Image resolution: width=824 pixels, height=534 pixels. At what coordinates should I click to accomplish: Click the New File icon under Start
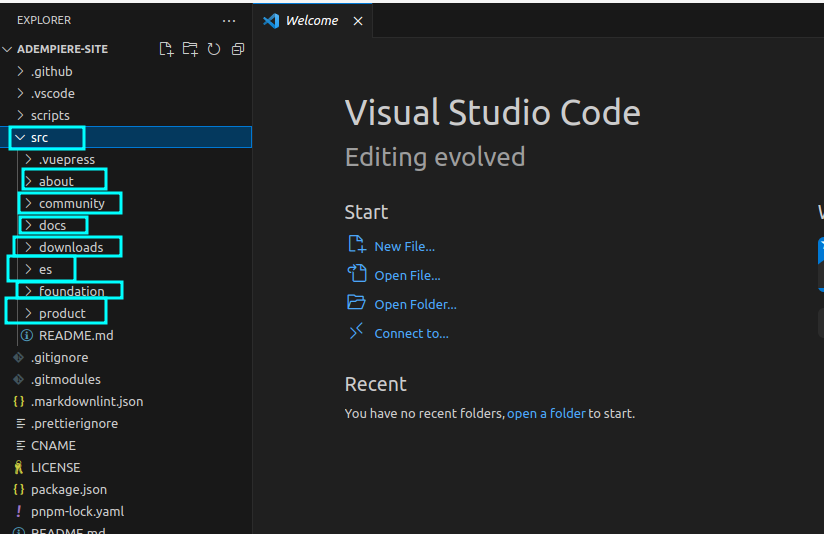(x=357, y=244)
